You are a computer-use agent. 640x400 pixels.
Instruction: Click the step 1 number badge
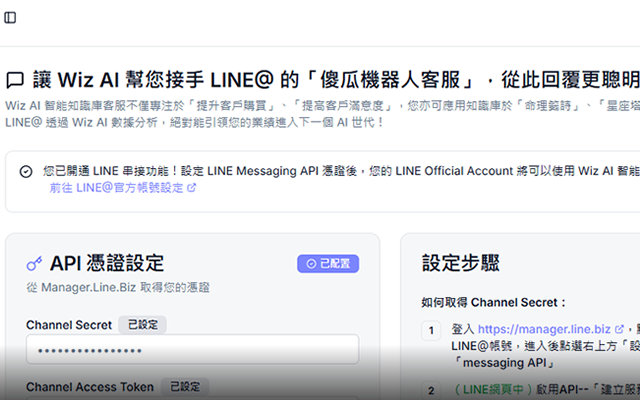coord(431,330)
